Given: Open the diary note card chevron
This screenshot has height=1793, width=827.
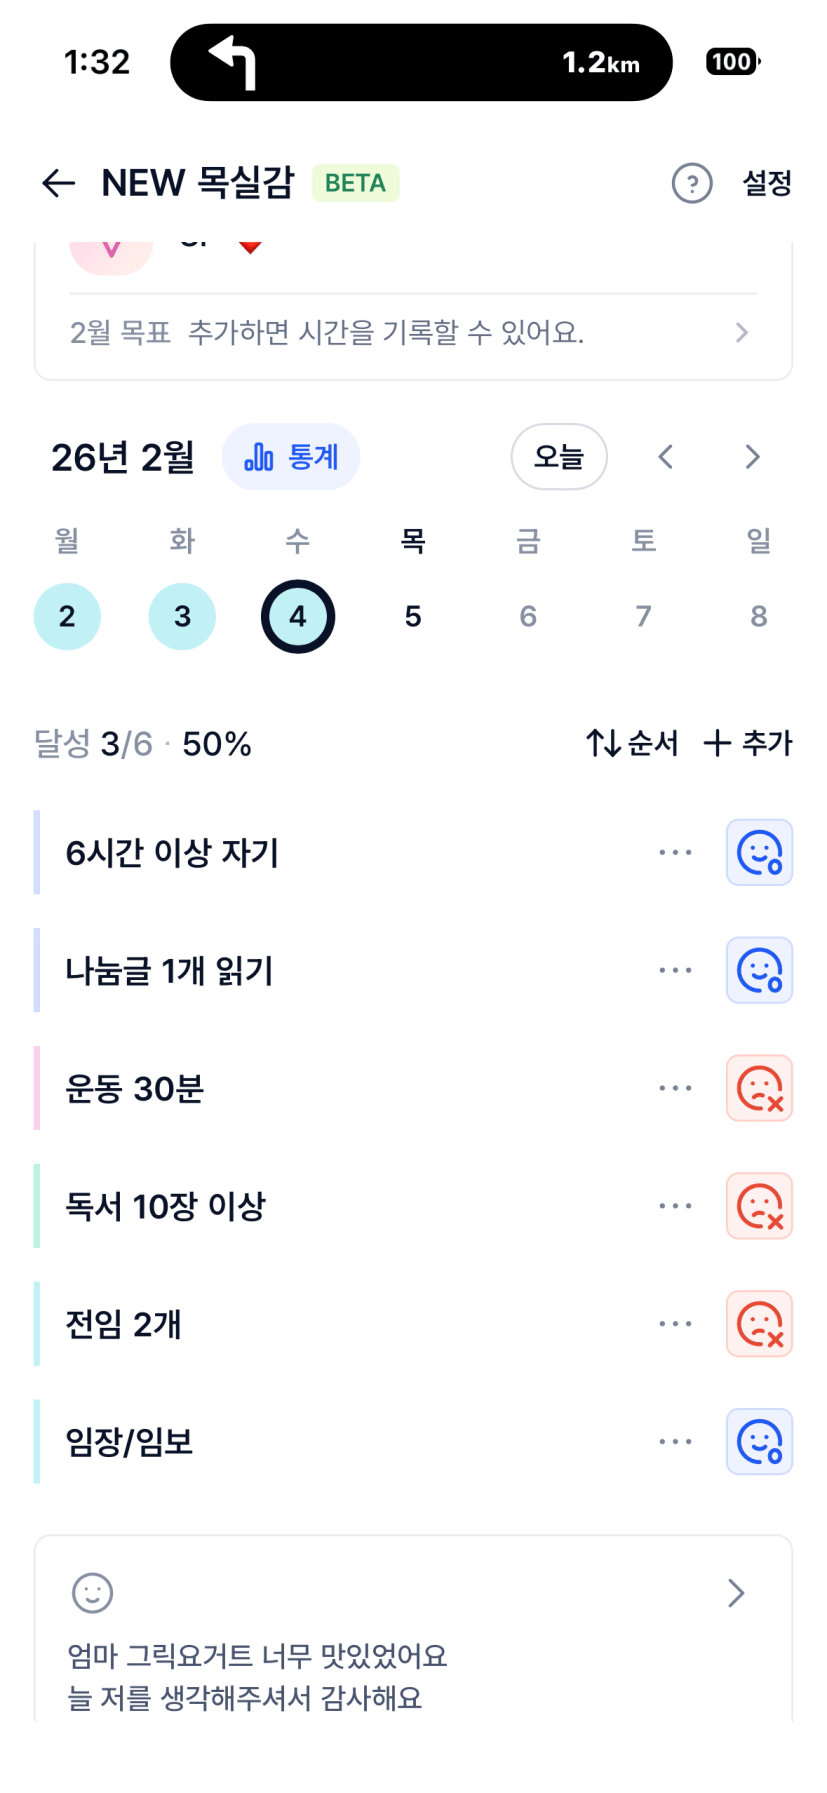Looking at the screenshot, I should tap(736, 1593).
